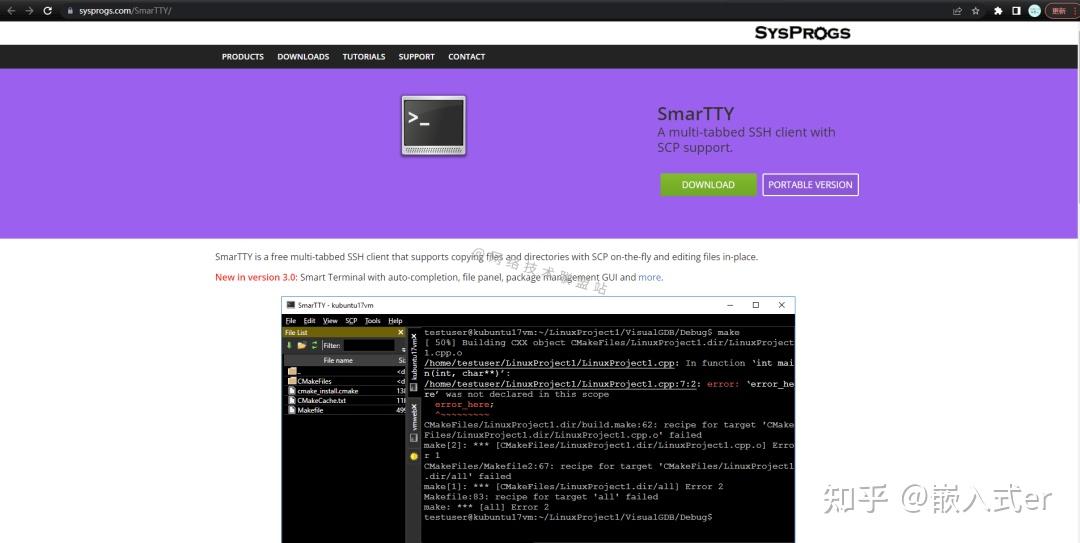Click the CMakeCache.txt document icon
This screenshot has height=543, width=1080.
[292, 400]
